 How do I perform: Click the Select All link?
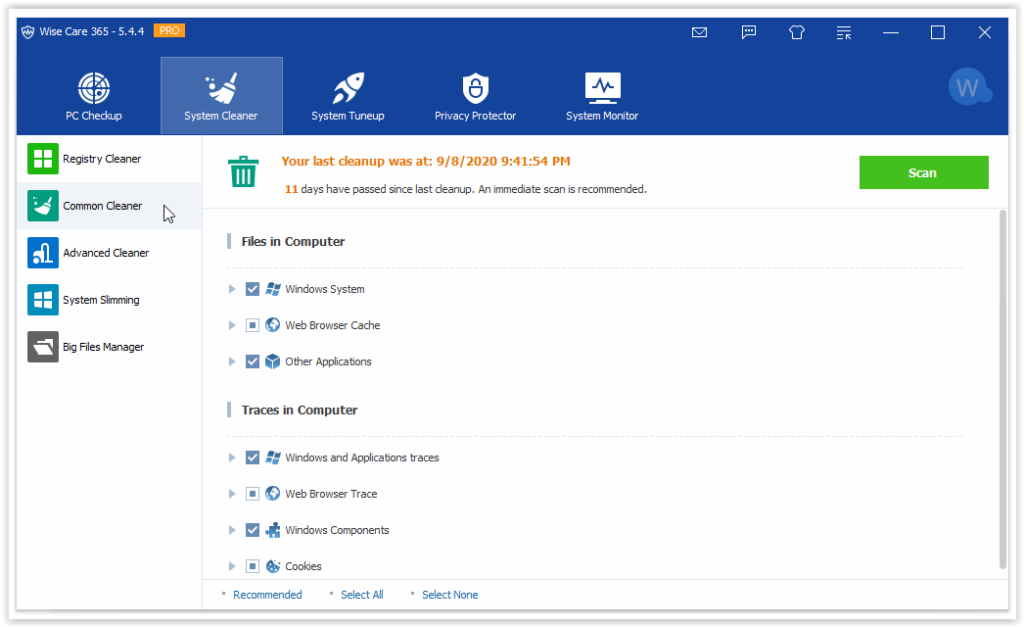361,594
